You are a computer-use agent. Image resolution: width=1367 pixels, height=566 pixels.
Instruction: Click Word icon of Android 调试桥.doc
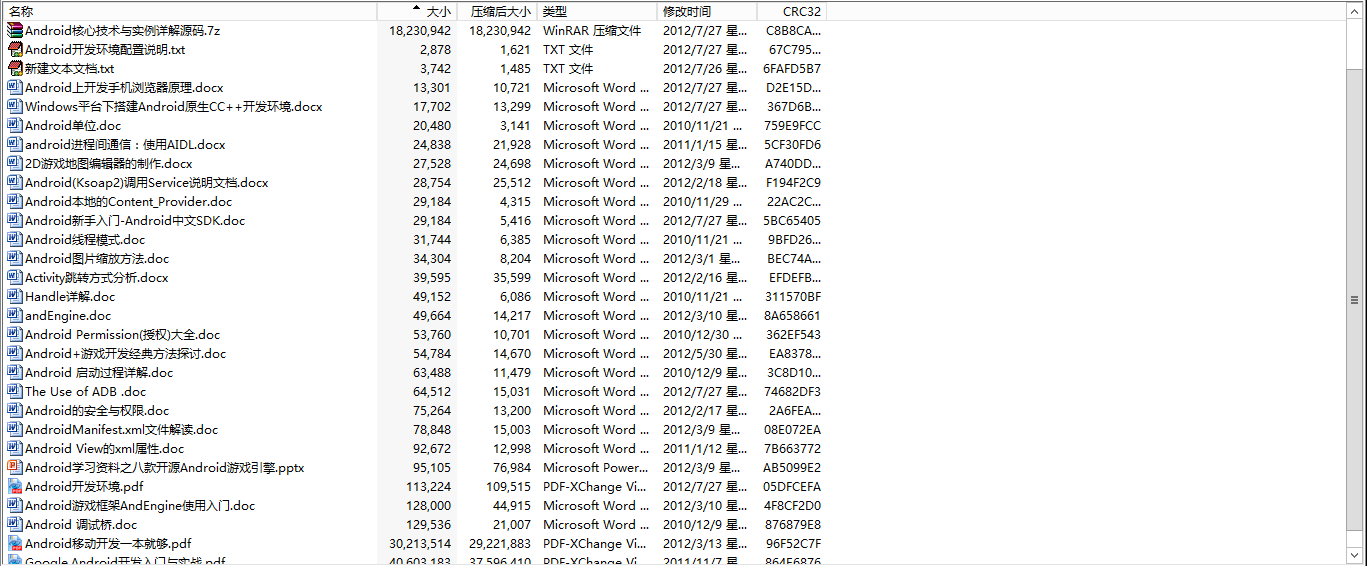point(15,524)
